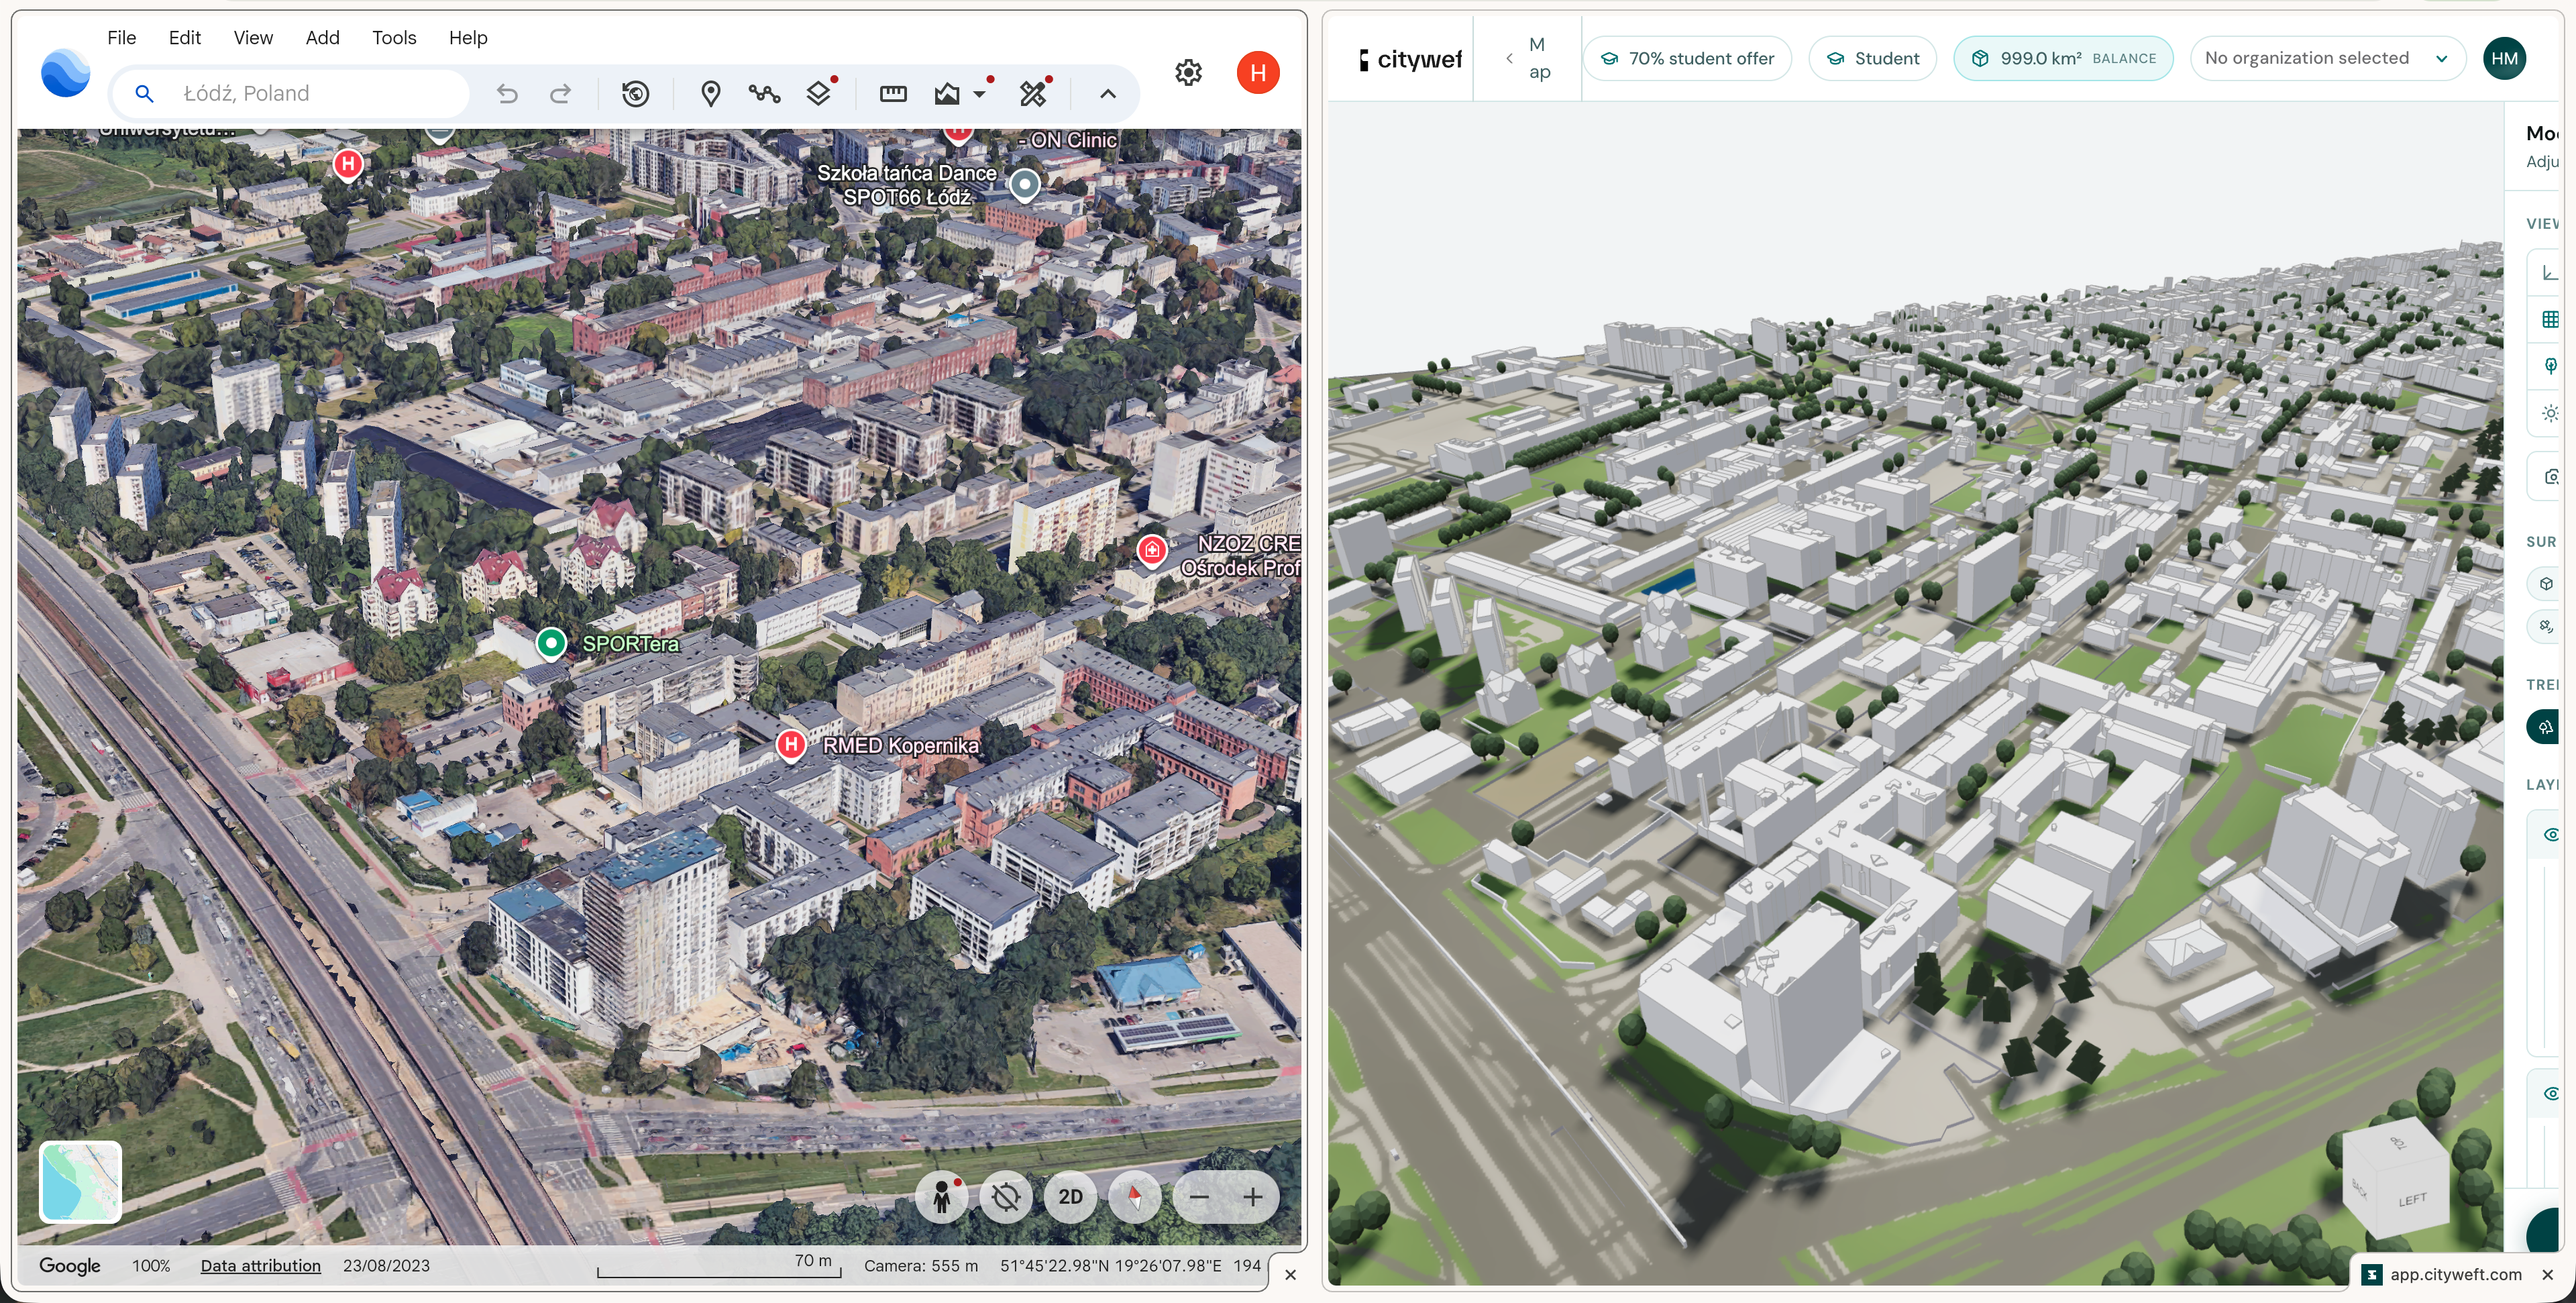Toggle second layer visibility eye in Cityweft
The image size is (2576, 1303).
(x=2551, y=1094)
